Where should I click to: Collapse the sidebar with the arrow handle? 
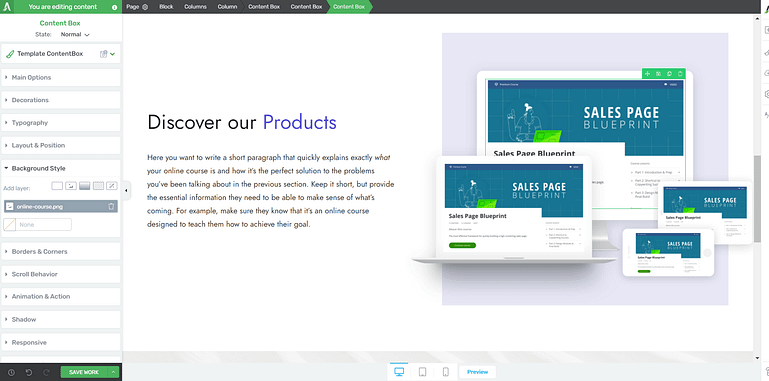[x=127, y=191]
